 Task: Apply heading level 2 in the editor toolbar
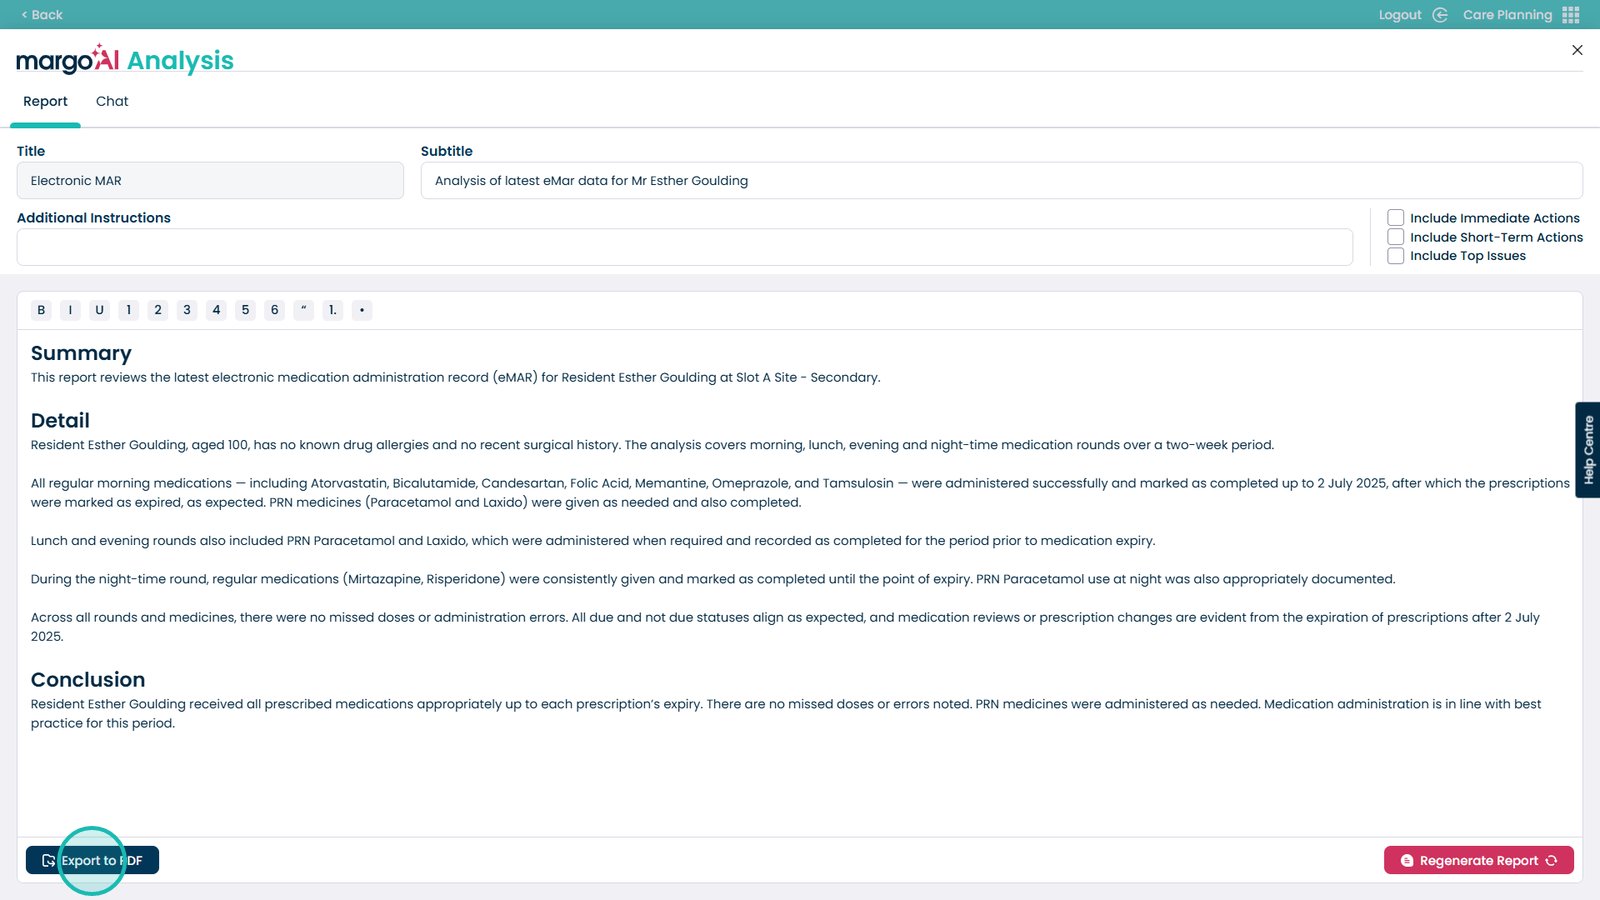coord(158,310)
